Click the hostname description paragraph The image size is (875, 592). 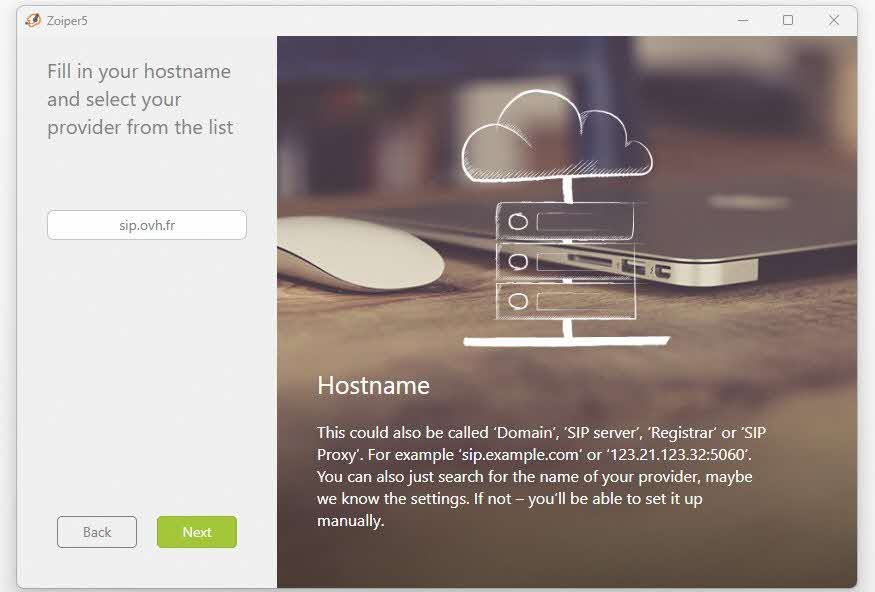(x=540, y=476)
